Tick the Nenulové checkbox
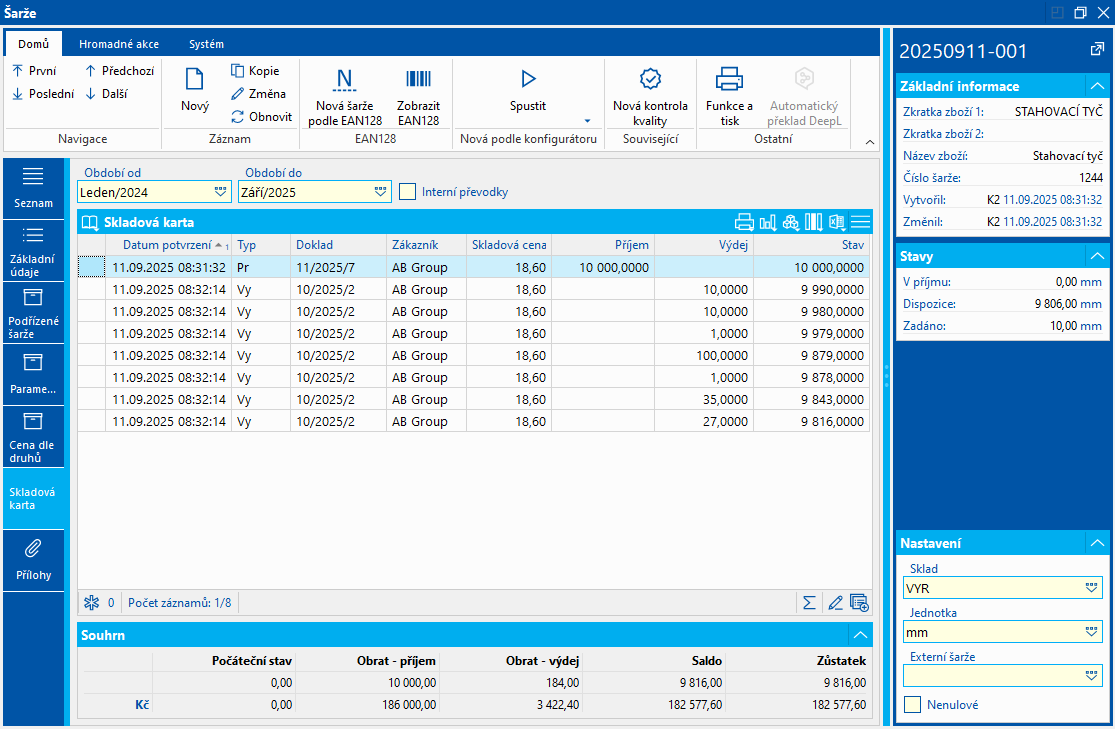Screen dimensions: 1115x729 [912, 705]
